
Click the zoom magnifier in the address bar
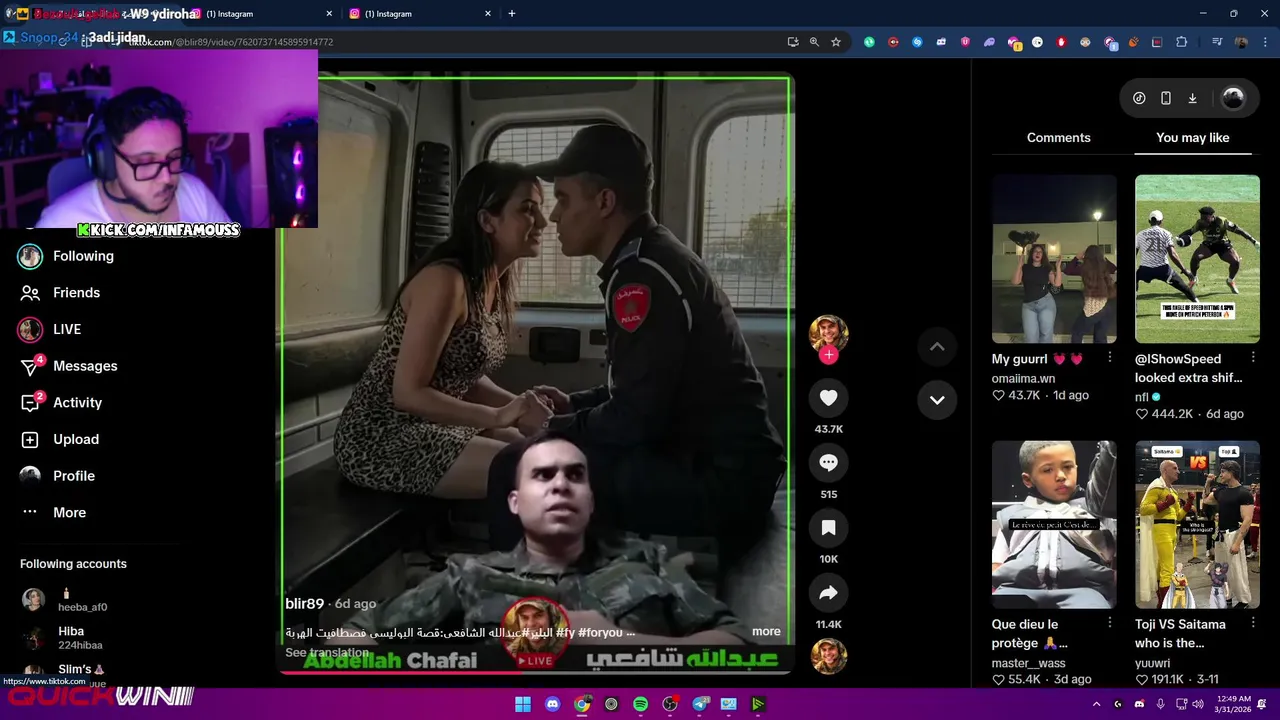click(814, 42)
